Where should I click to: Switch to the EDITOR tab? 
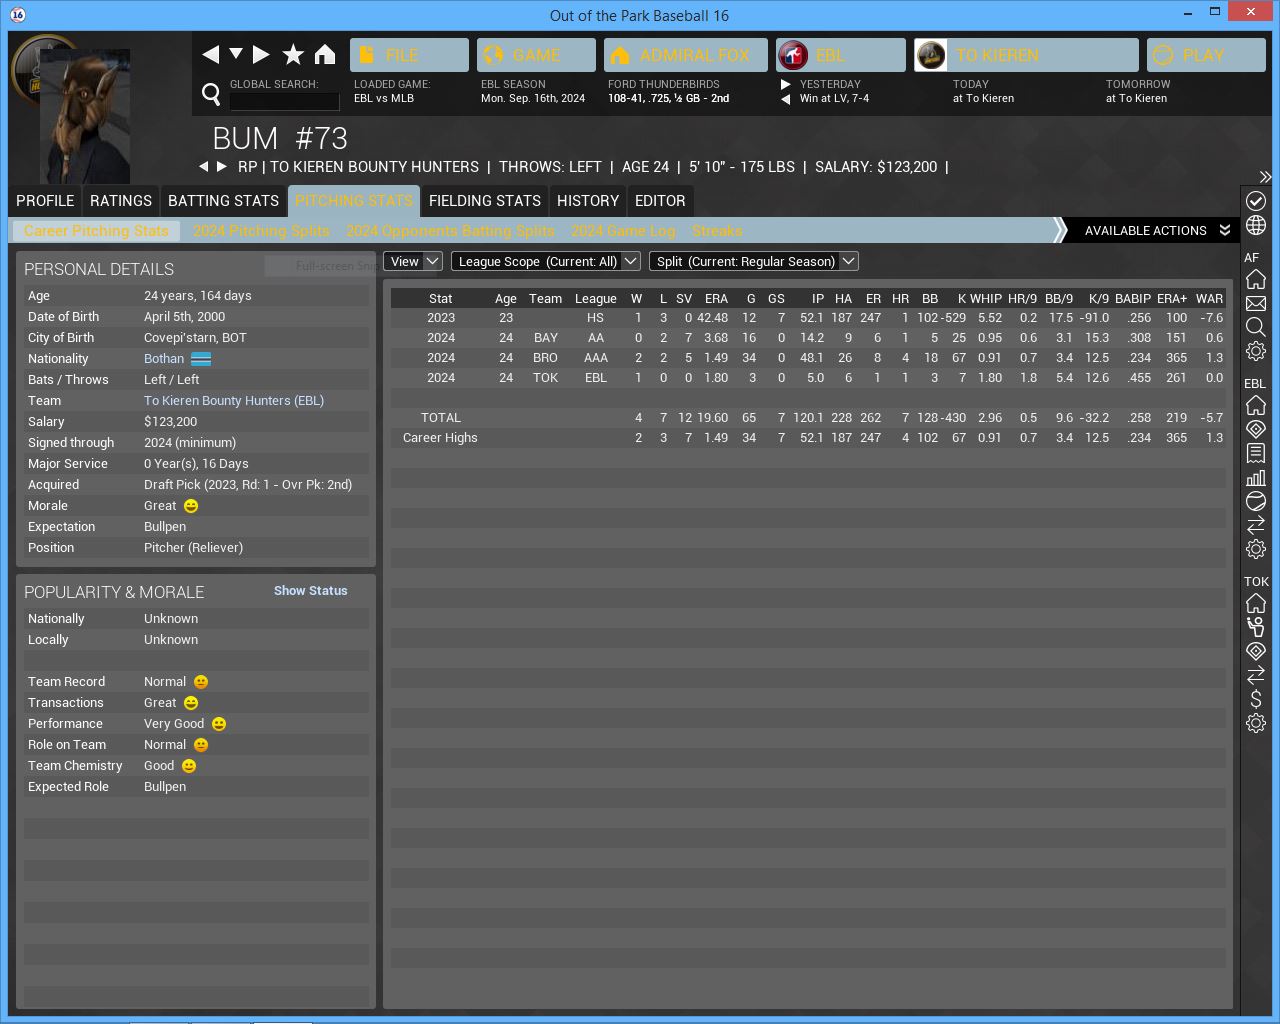660,201
